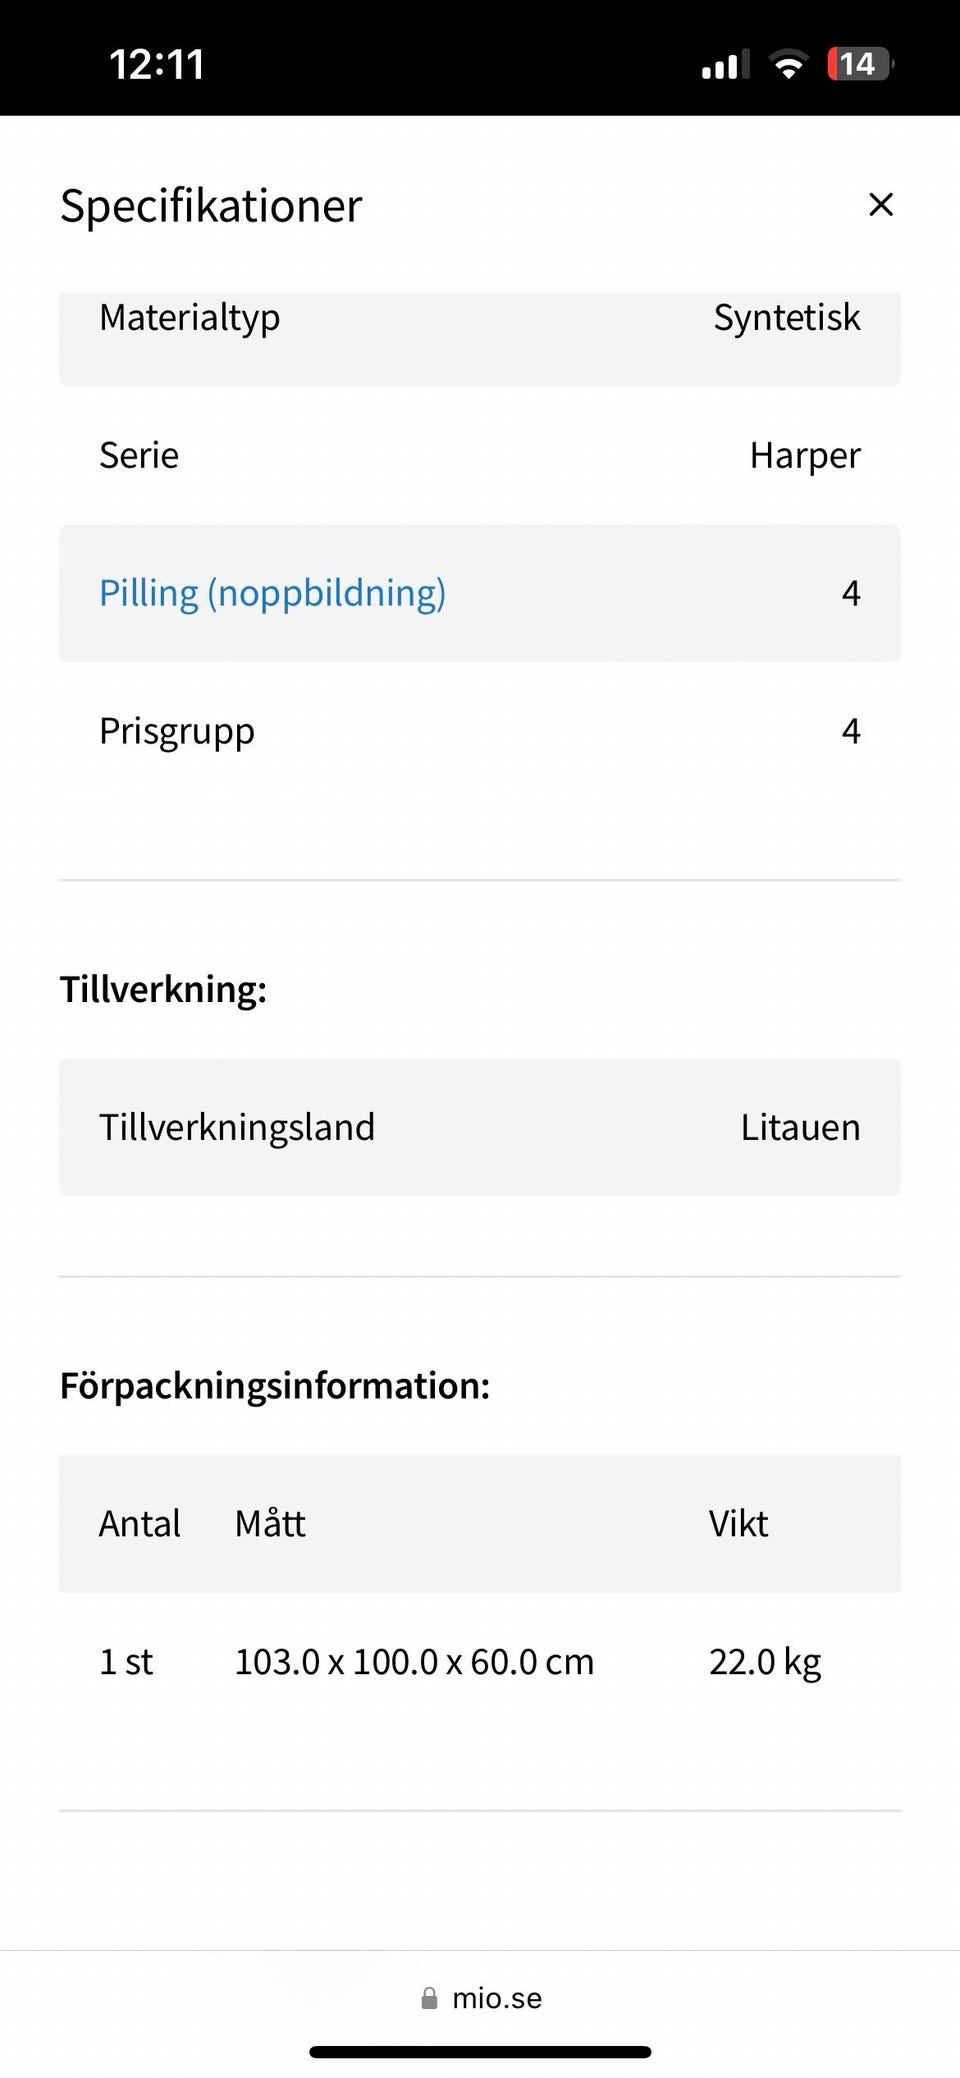The image size is (960, 2078).
Task: Tap the 103.0 x 100.0 x 60.0 cm dimensions
Action: tap(414, 1662)
